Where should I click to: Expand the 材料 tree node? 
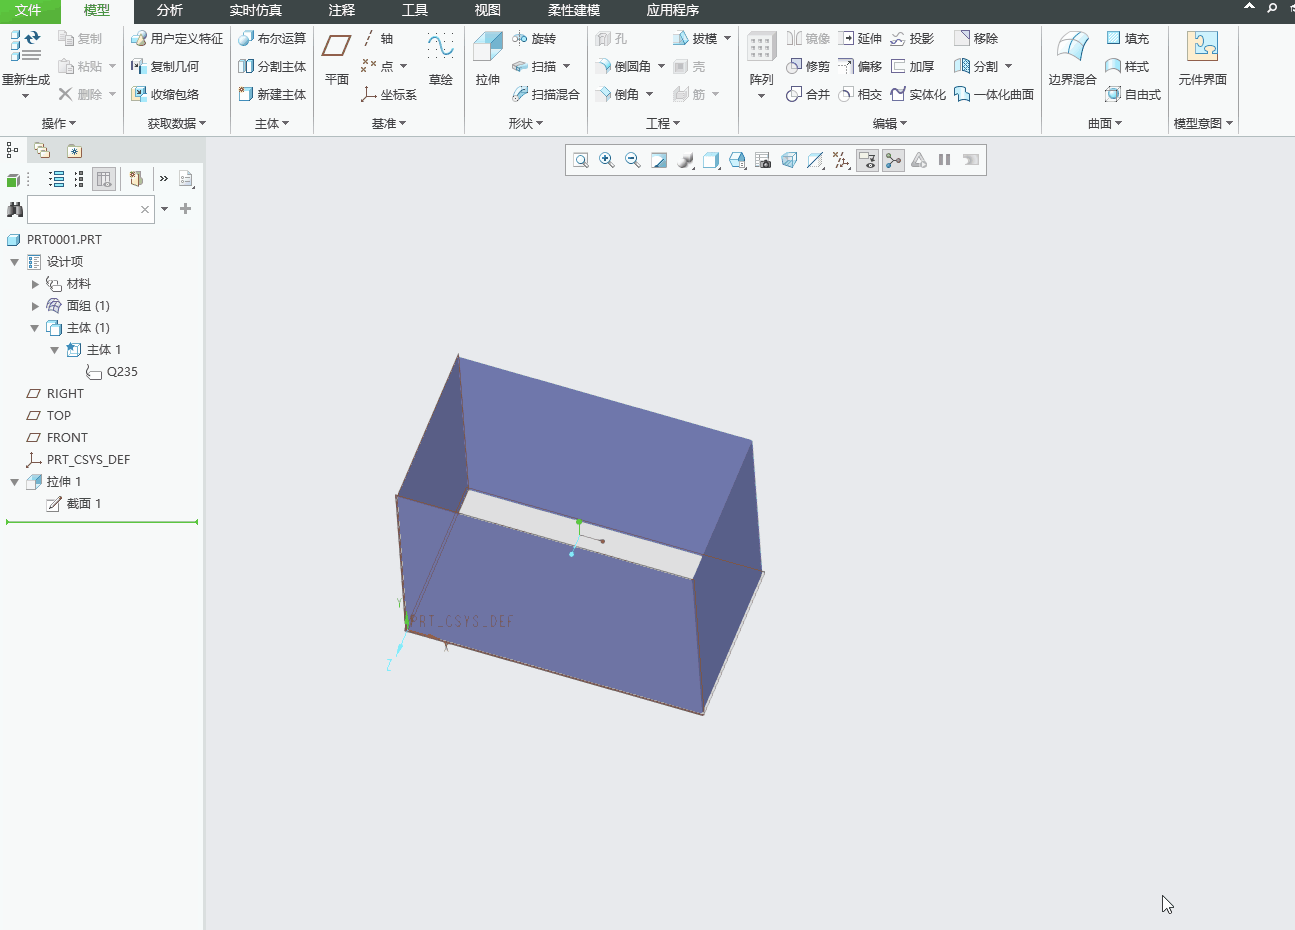(x=35, y=284)
